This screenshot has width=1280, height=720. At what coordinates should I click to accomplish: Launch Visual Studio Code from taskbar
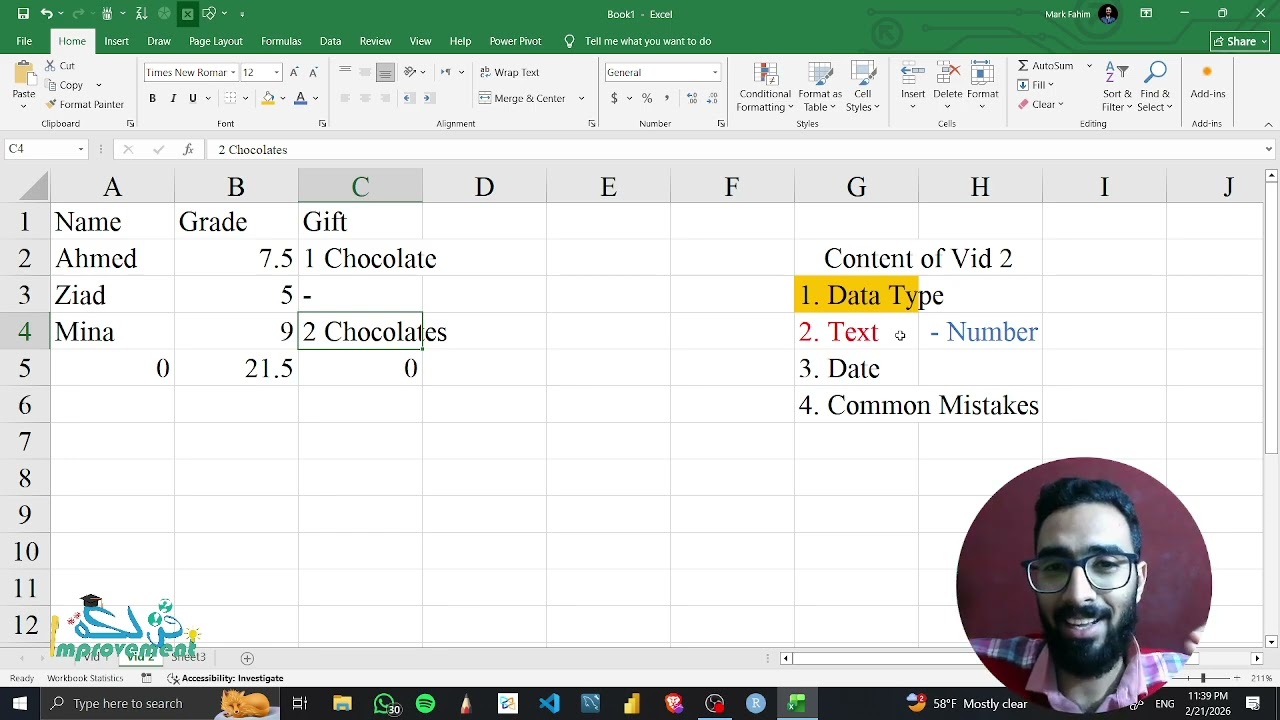pyautogui.click(x=549, y=704)
